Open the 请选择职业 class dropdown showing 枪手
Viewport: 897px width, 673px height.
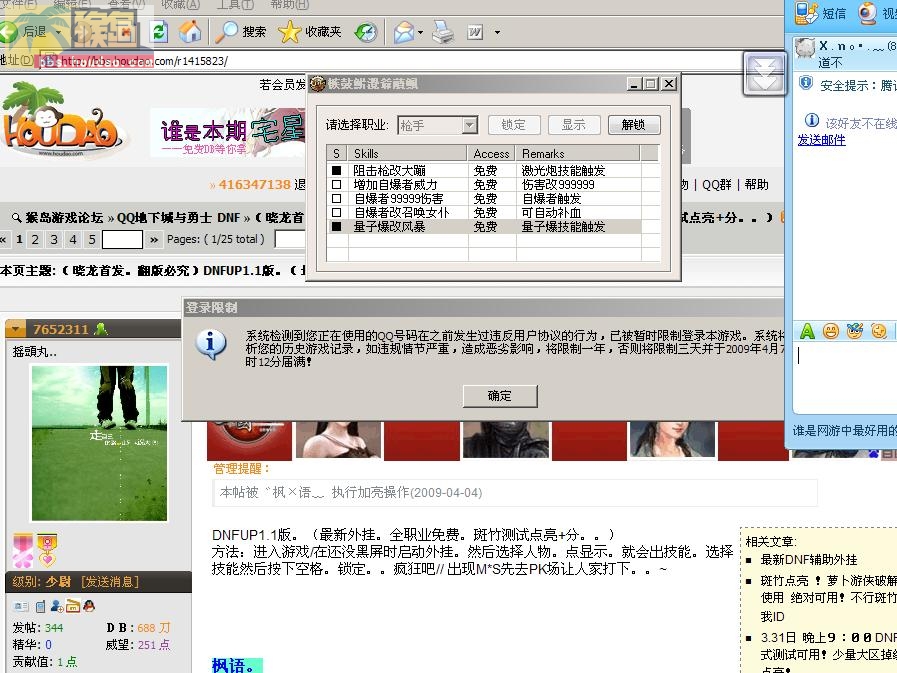438,125
